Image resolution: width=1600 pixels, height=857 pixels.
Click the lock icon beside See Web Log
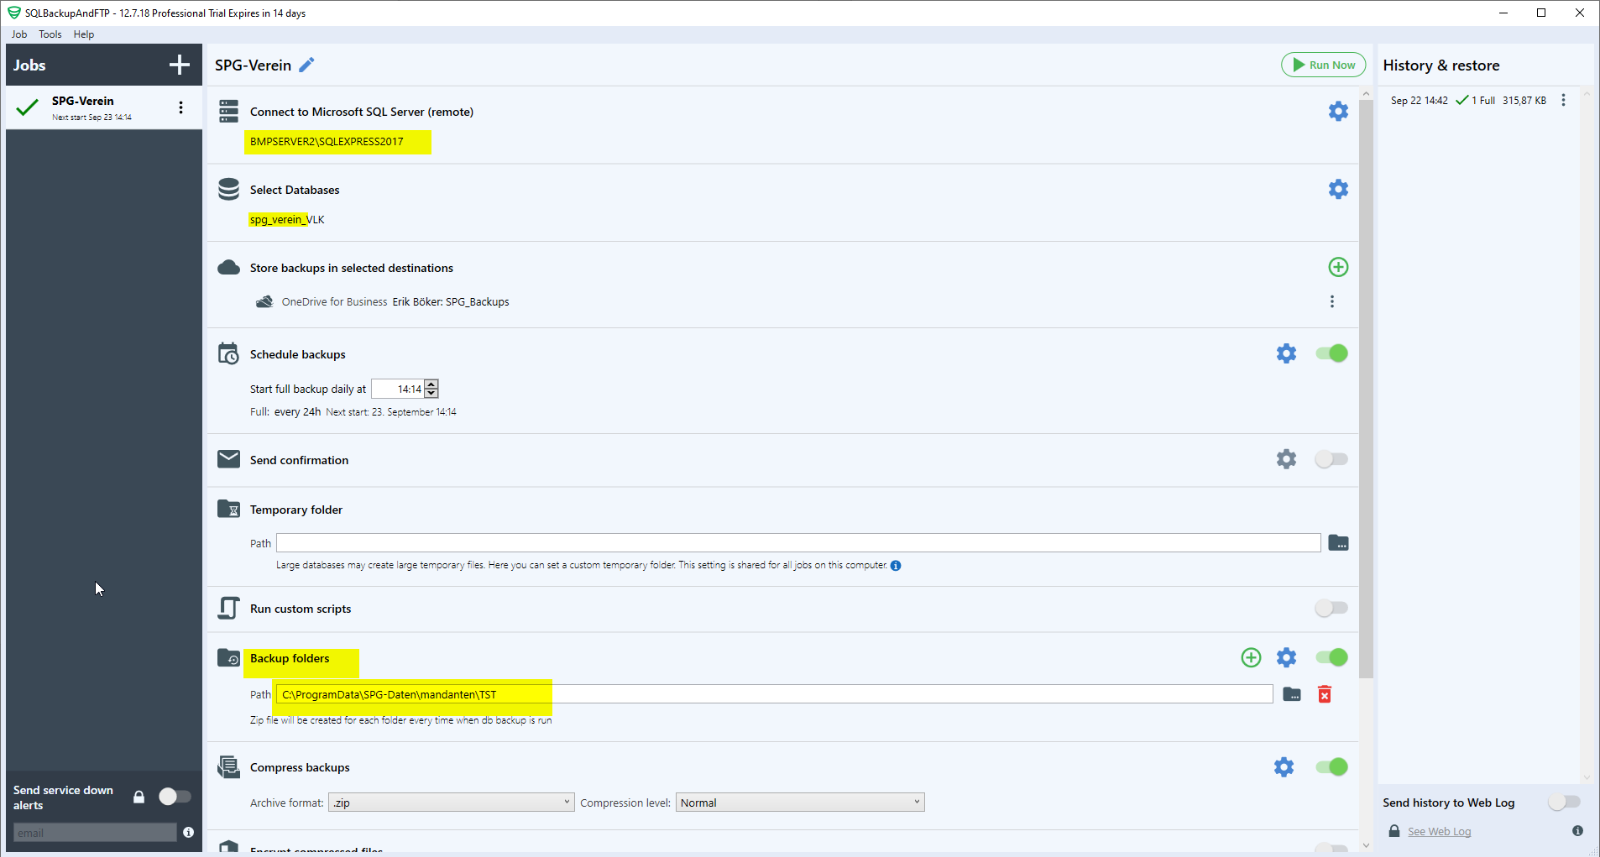[x=1394, y=831]
